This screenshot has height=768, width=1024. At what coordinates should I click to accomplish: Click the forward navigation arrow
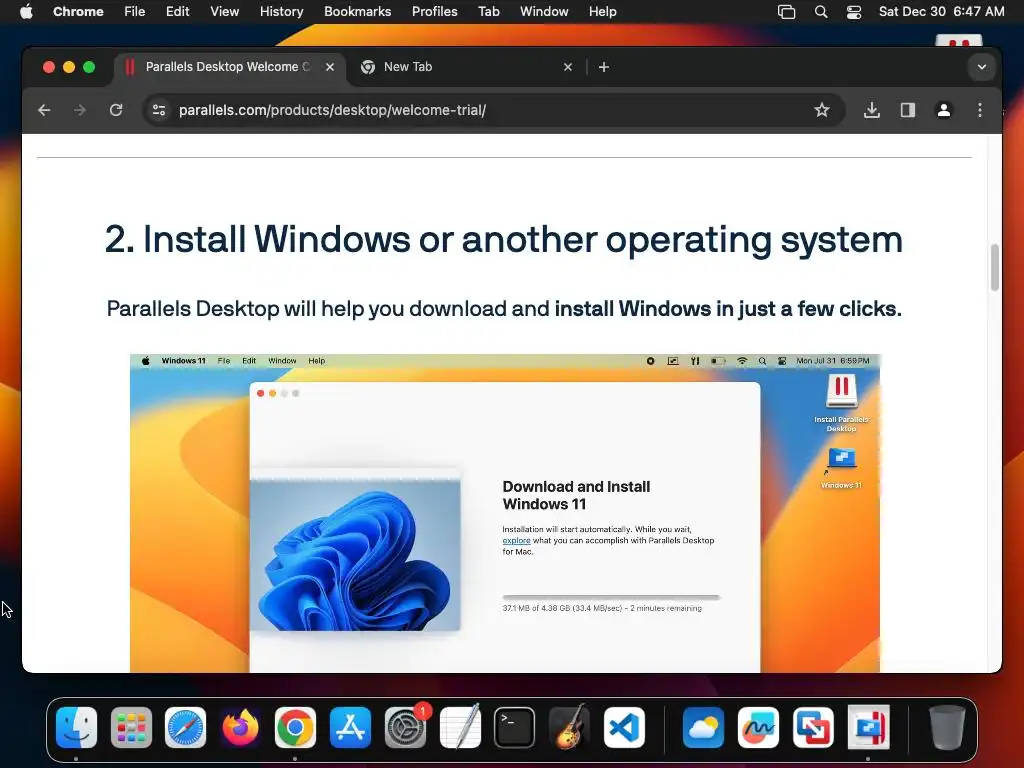point(80,110)
